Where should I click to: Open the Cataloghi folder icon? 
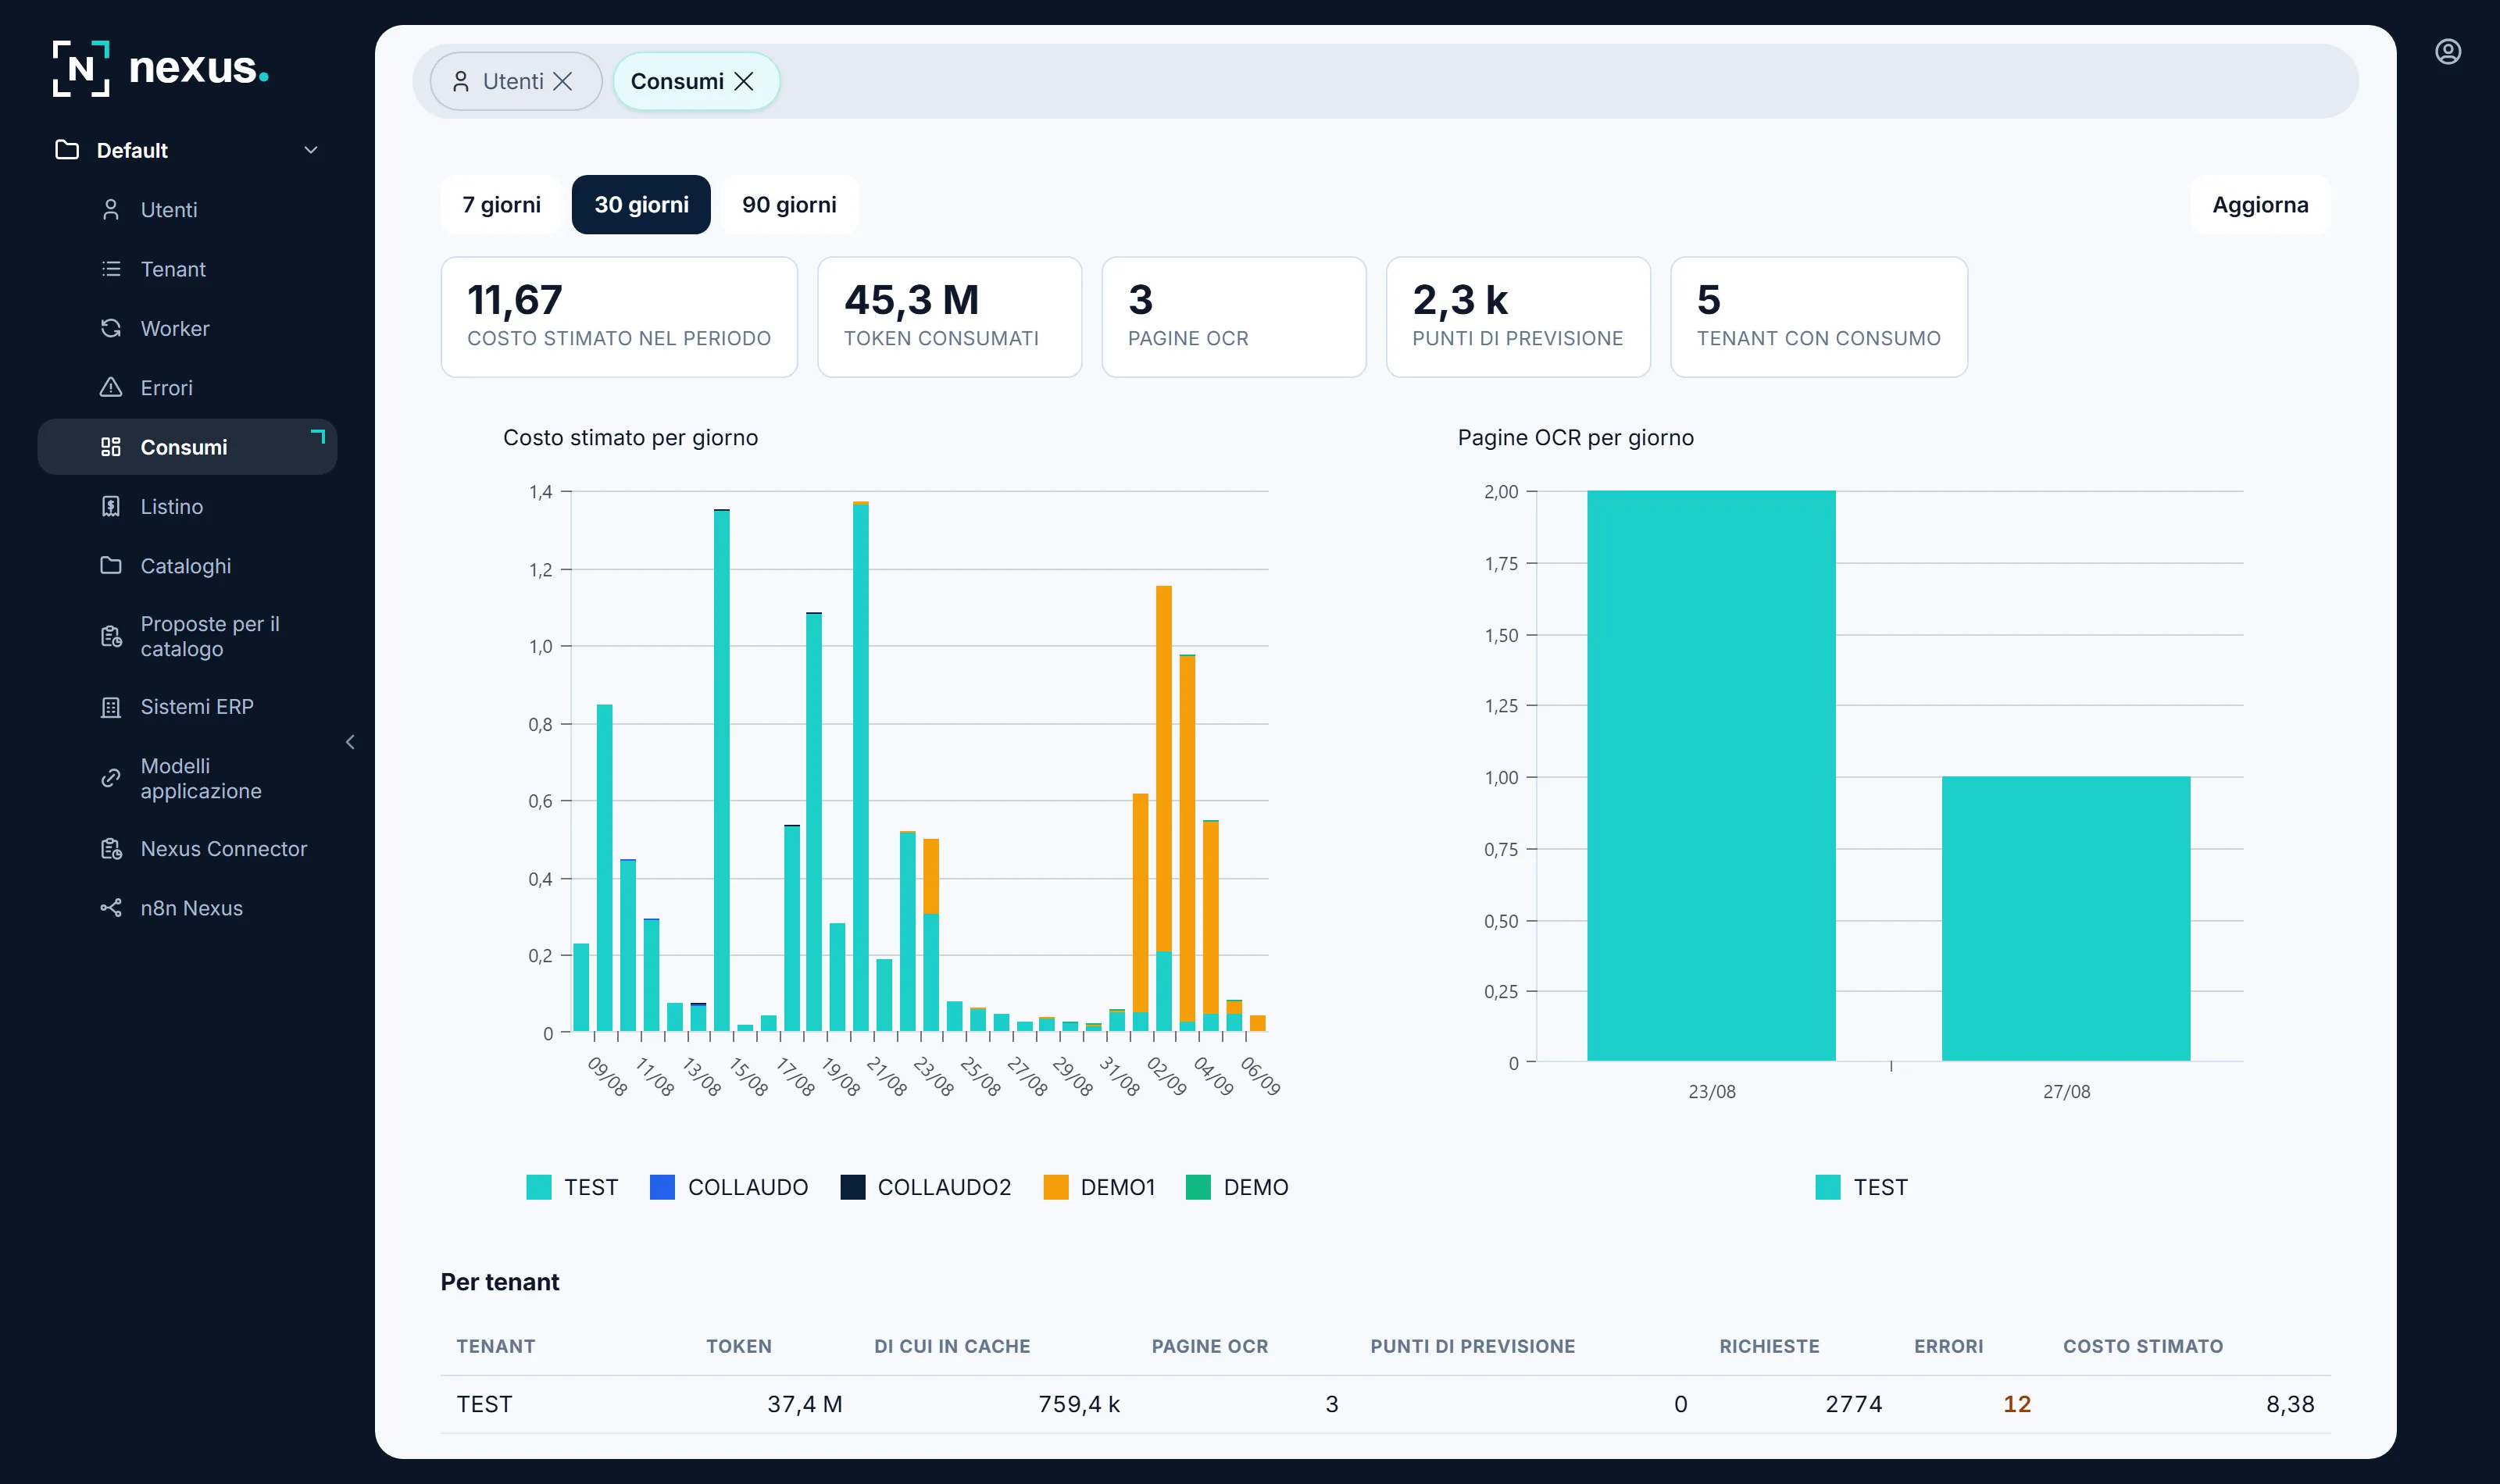[111, 565]
